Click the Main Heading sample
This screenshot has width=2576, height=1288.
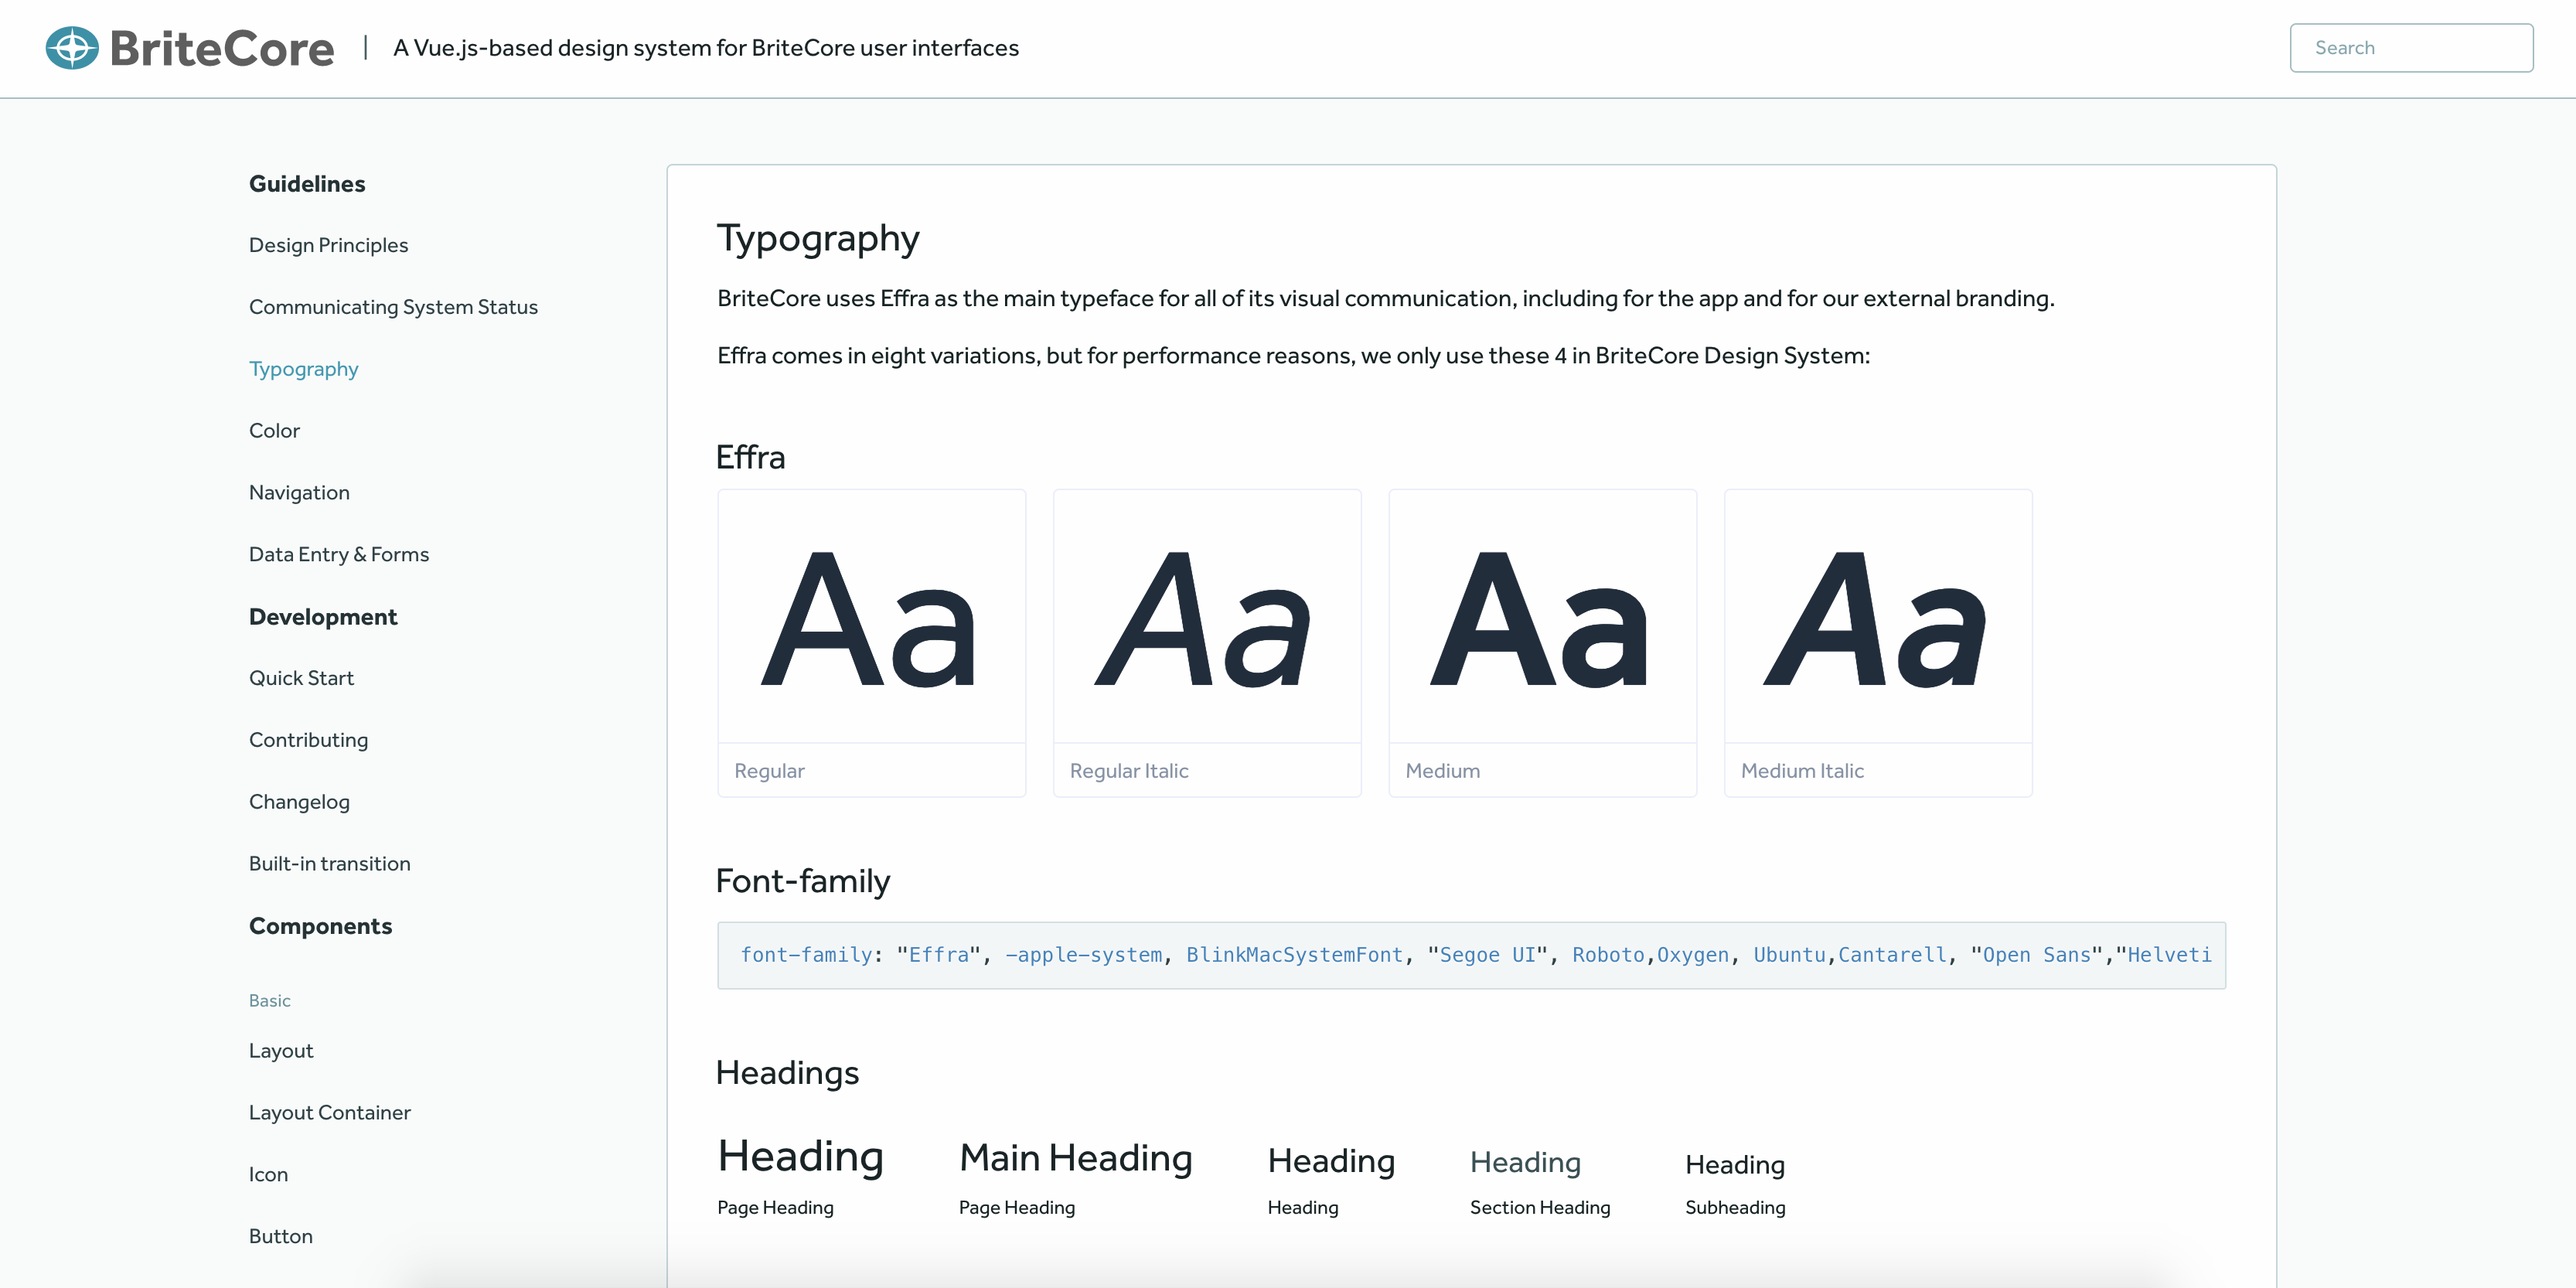pyautogui.click(x=1075, y=1158)
